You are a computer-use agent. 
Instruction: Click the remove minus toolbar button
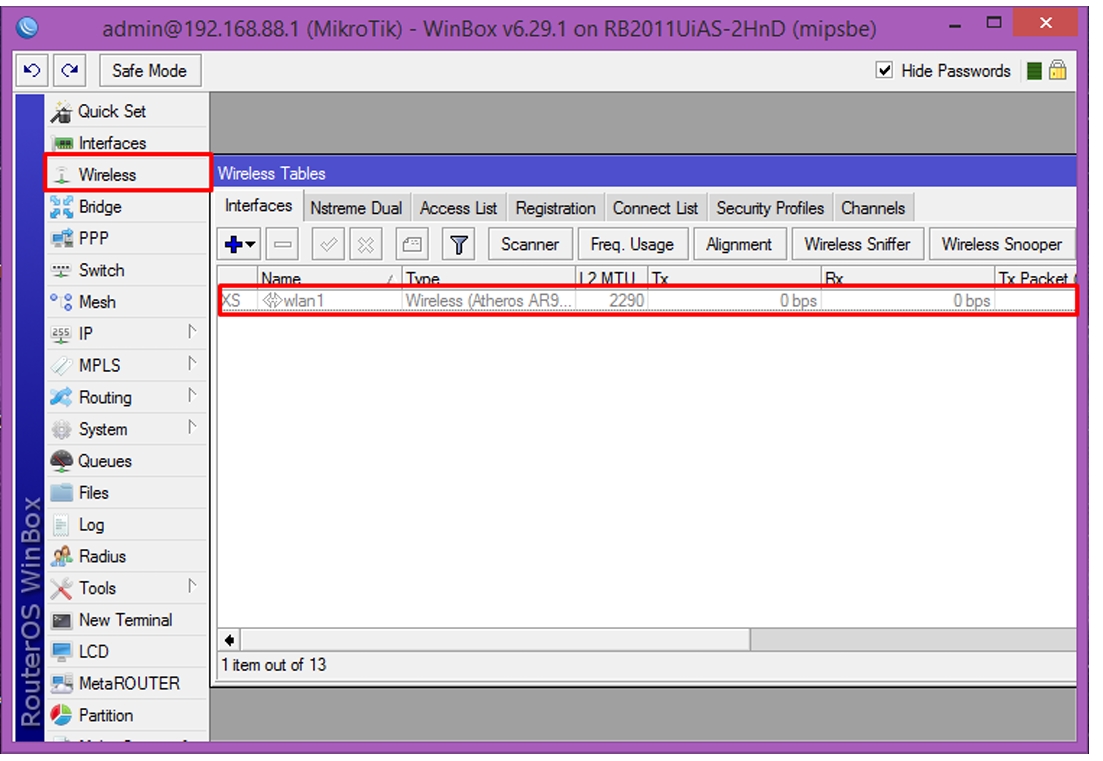tap(283, 245)
